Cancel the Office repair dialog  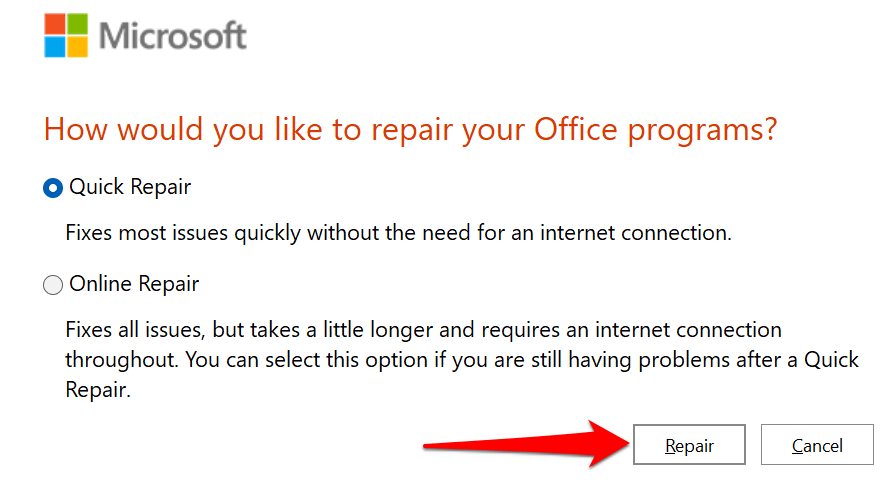point(817,445)
